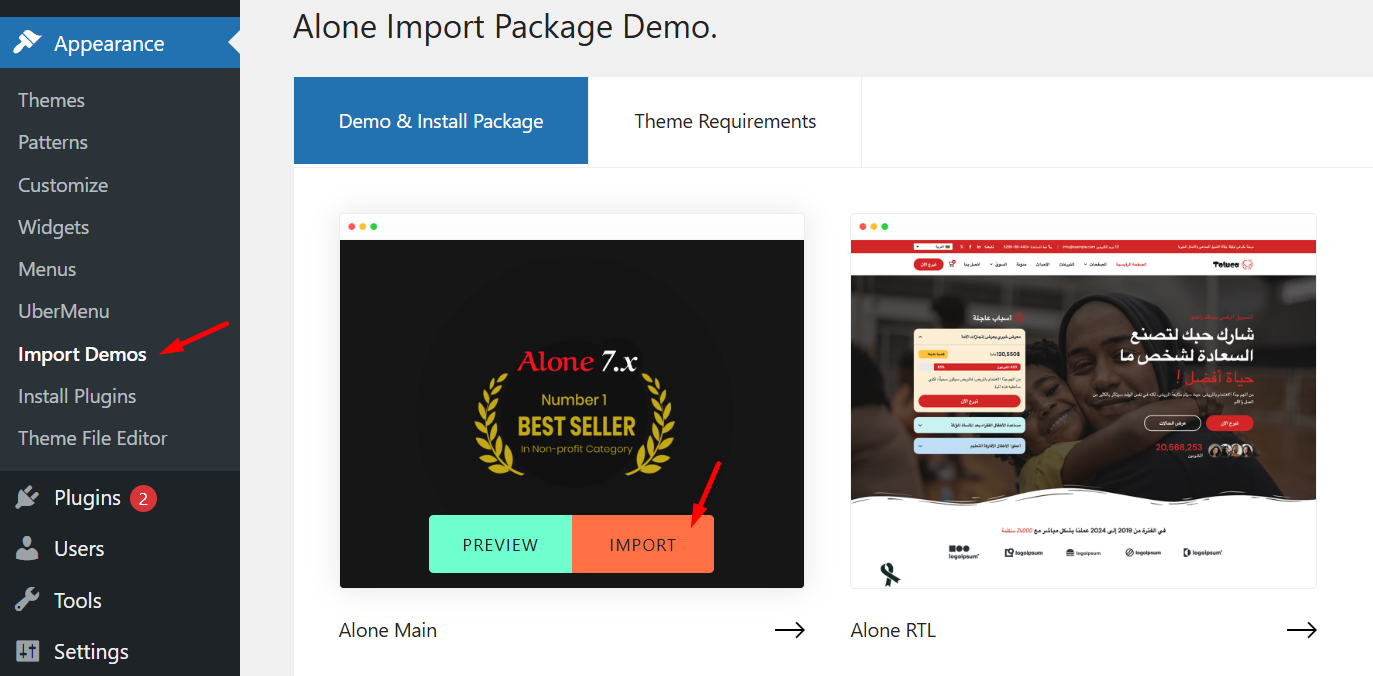Click the Plugins plug icon

tap(27, 498)
